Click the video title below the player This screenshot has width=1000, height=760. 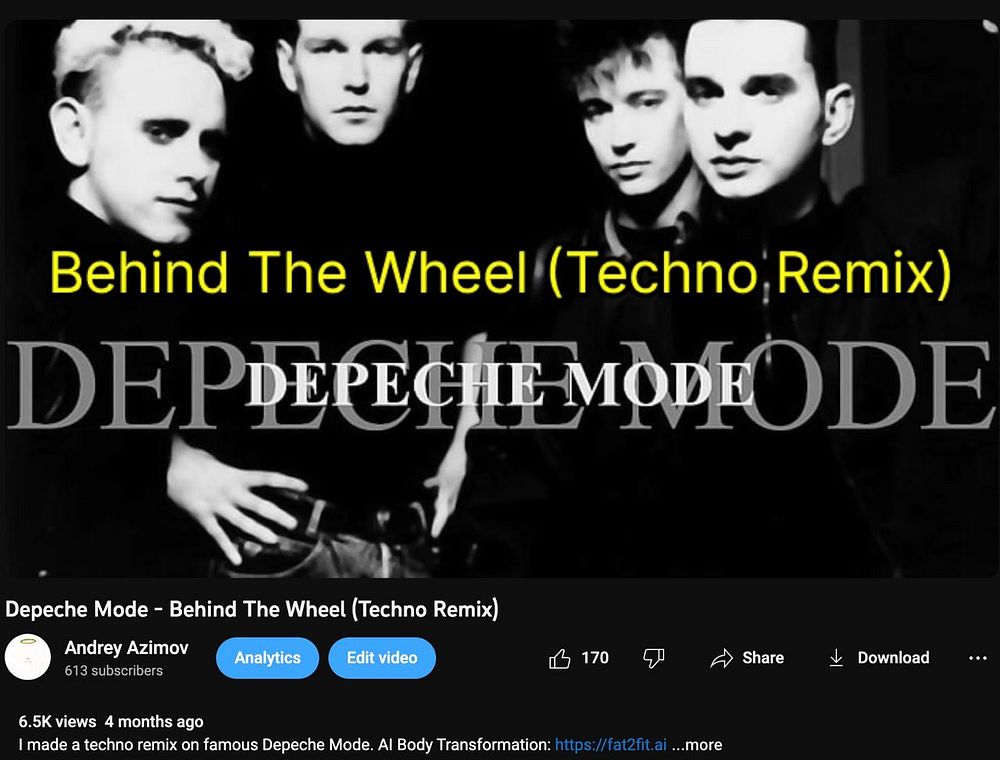pyautogui.click(x=252, y=609)
